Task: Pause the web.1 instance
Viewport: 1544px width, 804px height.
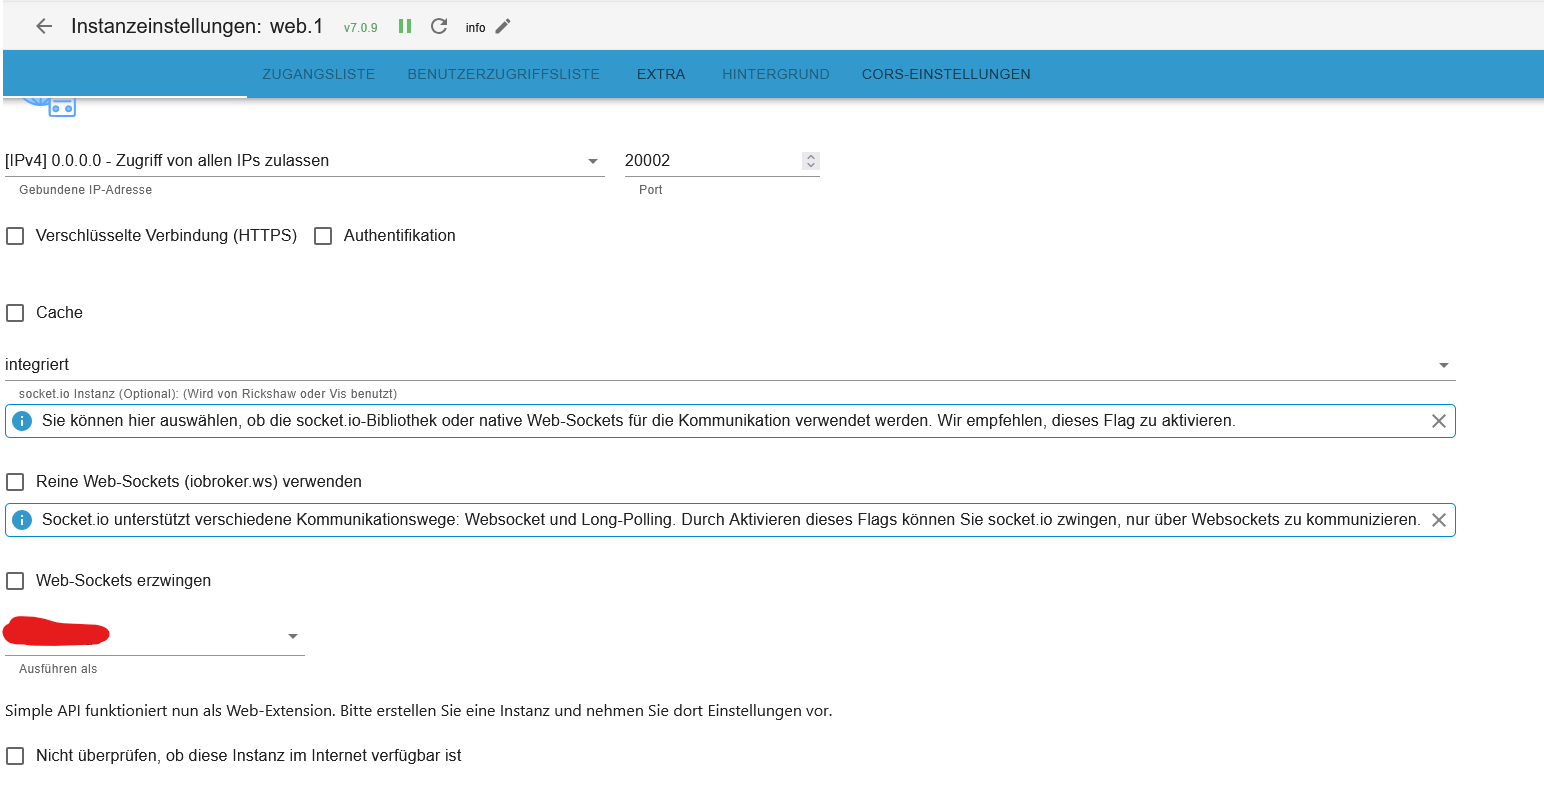Action: 405,27
